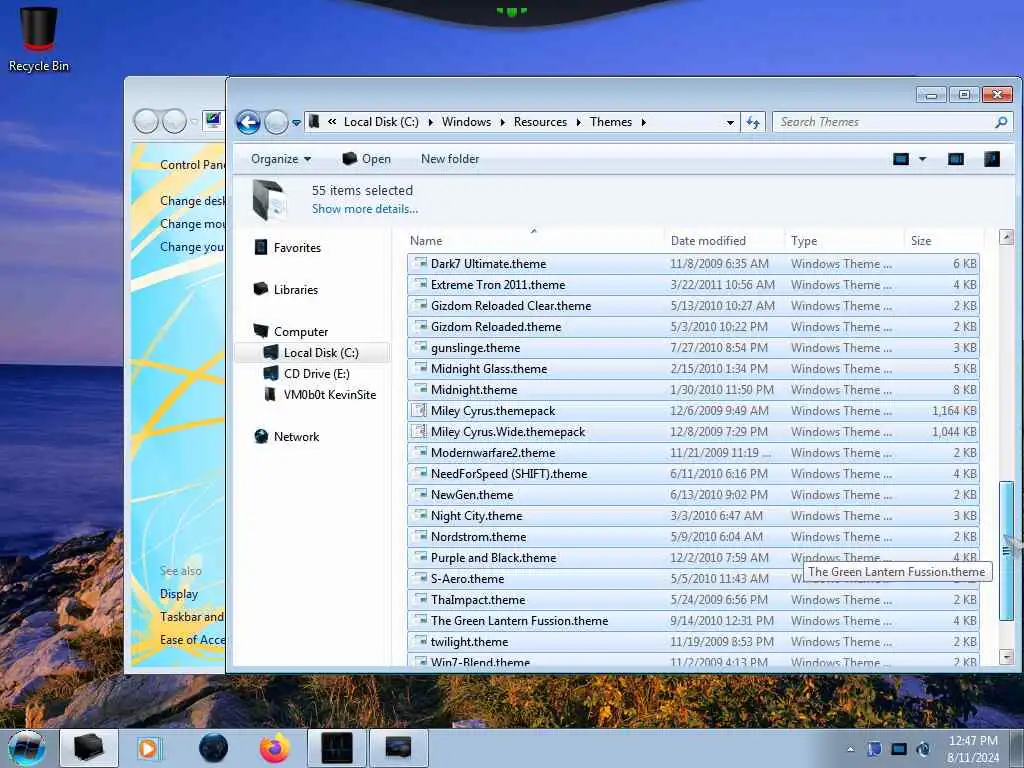Expand arrow after Local Disk (C:) breadcrumb
The image size is (1024, 768).
pyautogui.click(x=430, y=122)
